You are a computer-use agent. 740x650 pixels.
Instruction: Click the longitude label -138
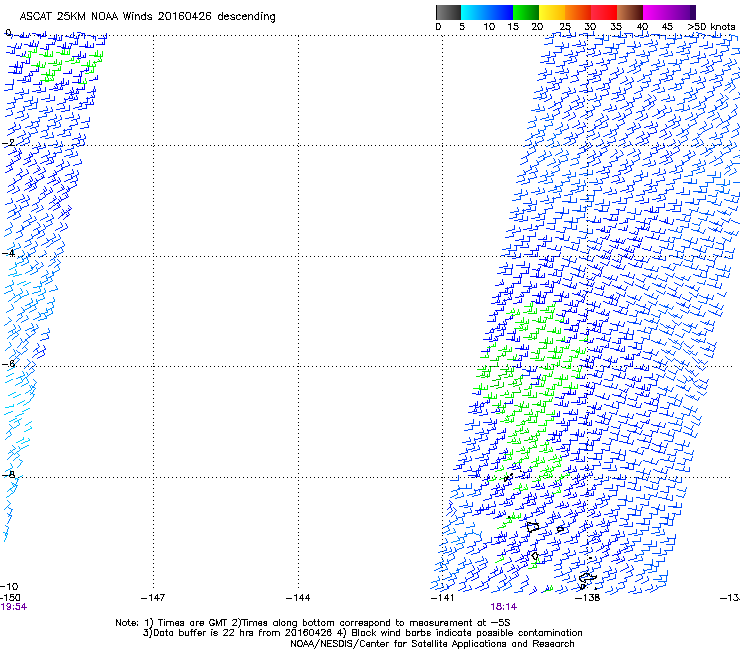point(588,598)
